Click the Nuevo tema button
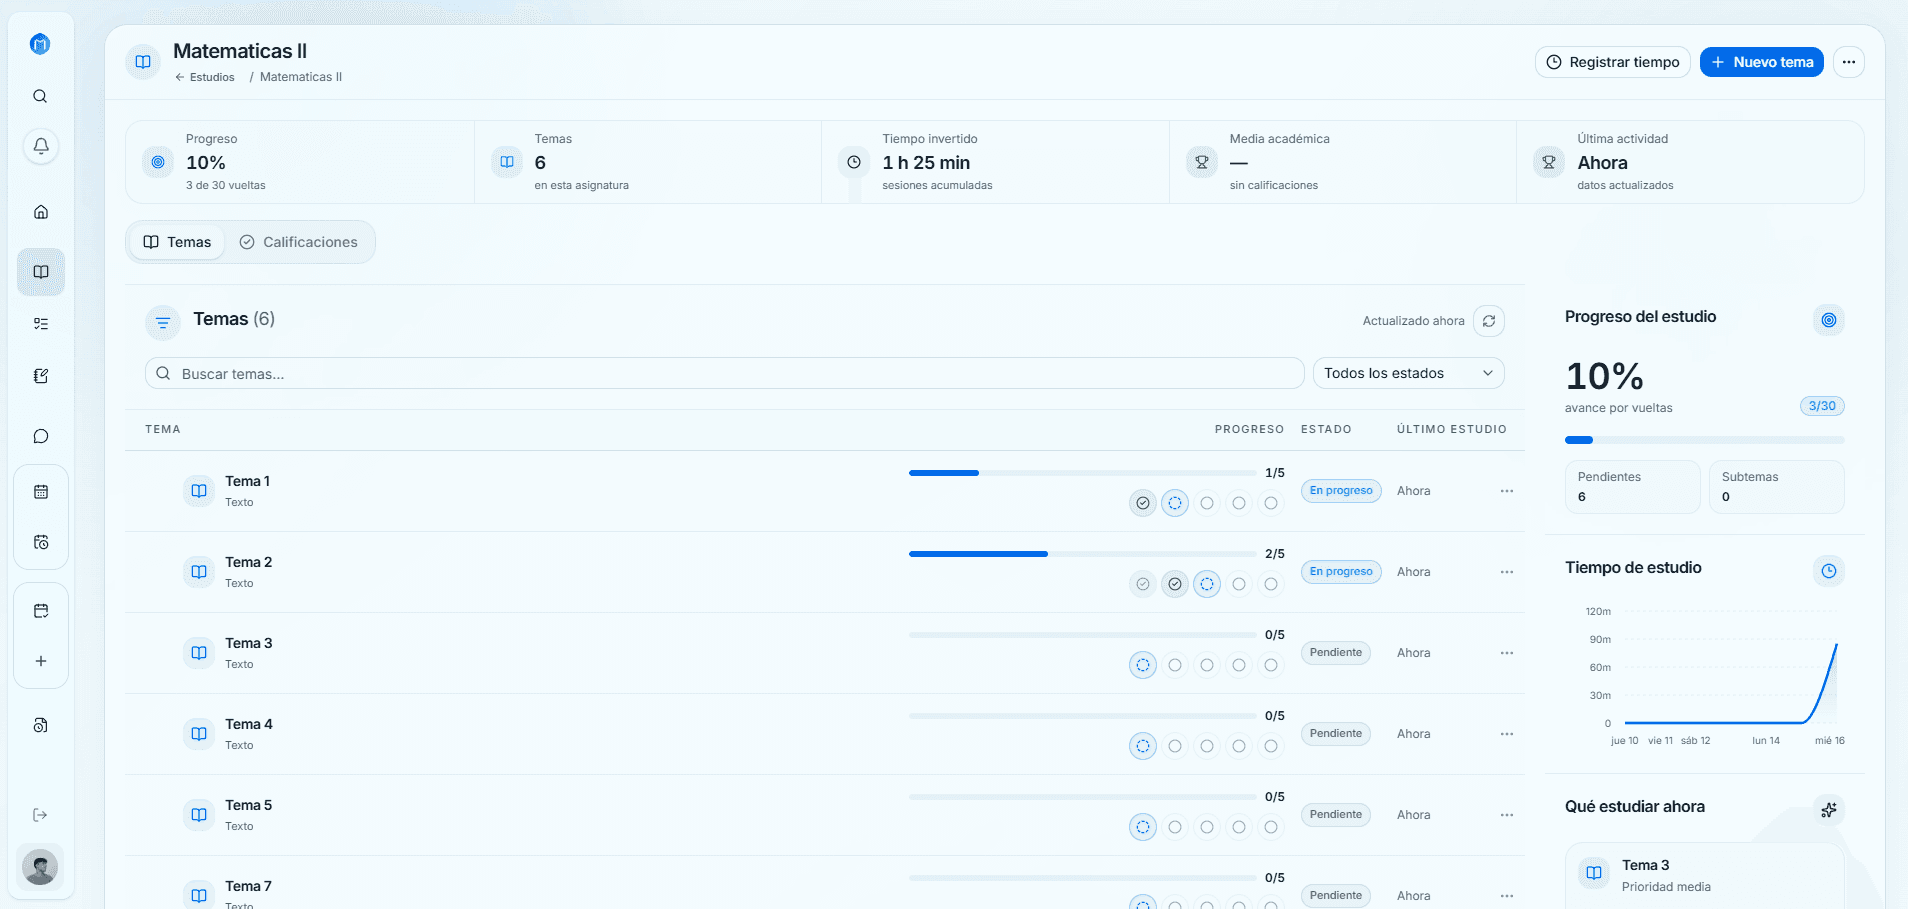 [1762, 62]
